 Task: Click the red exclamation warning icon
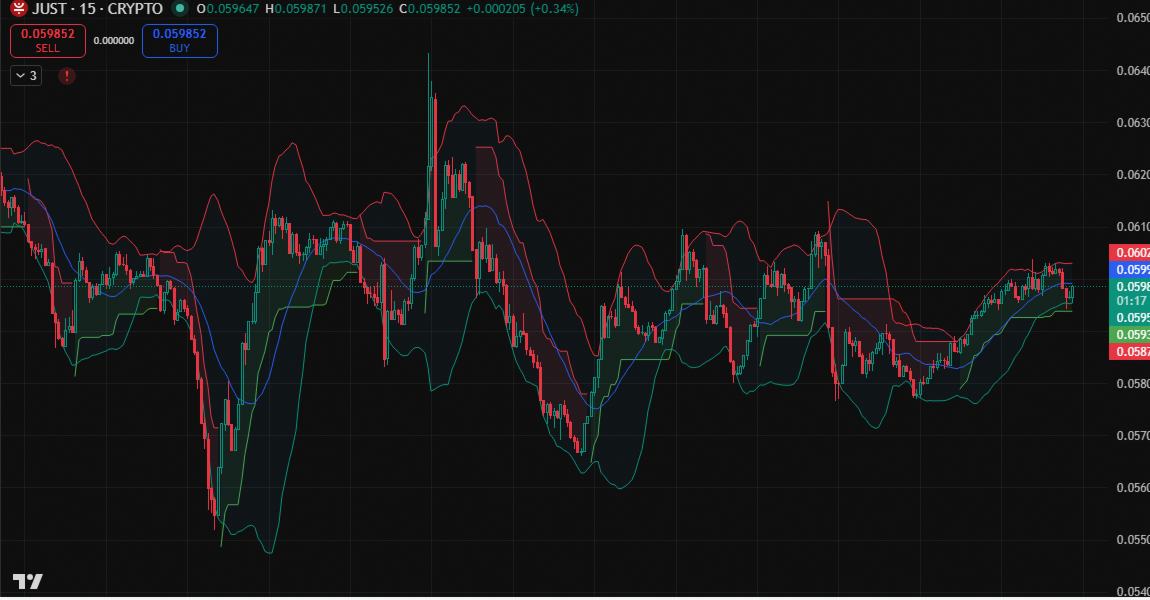[67, 76]
